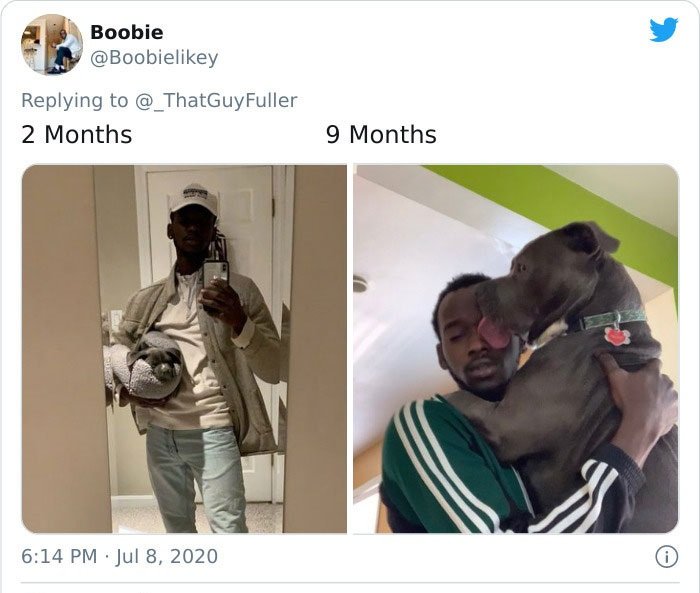Click the 2 Months caption text
This screenshot has height=593, width=700.
coord(77,134)
